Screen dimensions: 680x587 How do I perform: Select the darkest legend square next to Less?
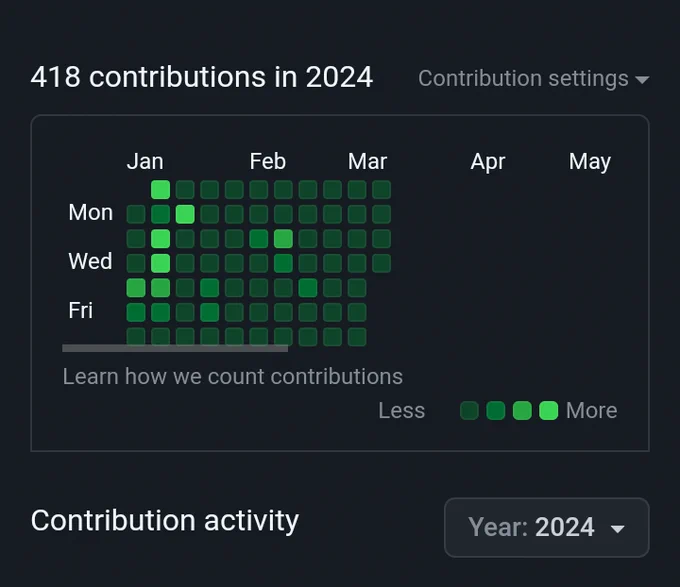pyautogui.click(x=469, y=411)
